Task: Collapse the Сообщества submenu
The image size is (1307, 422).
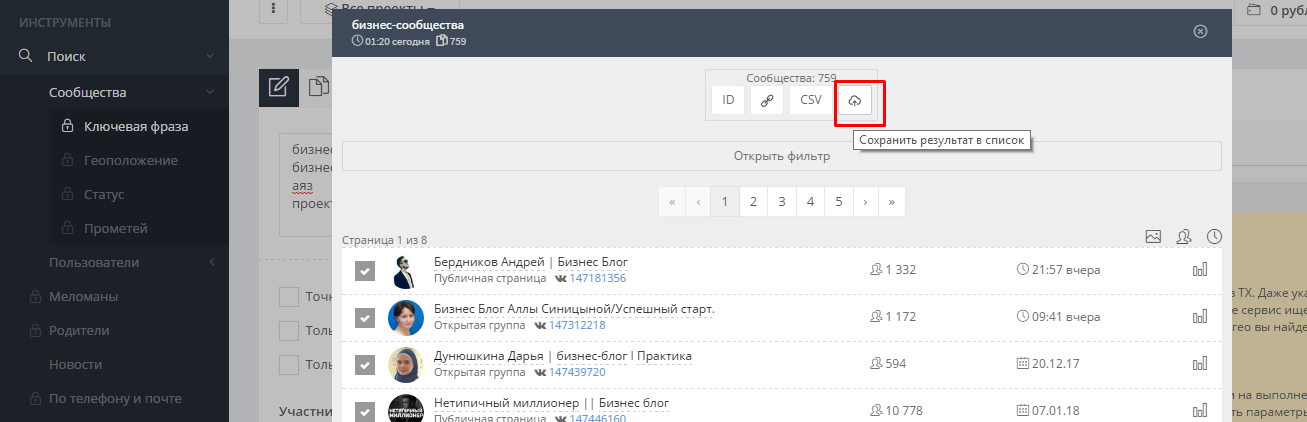Action: click(x=210, y=93)
